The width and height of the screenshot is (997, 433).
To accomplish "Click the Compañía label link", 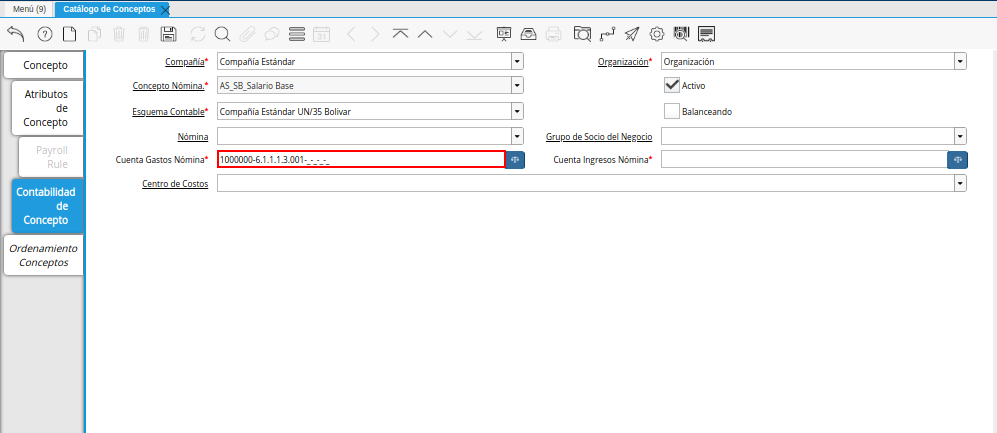I will [184, 62].
